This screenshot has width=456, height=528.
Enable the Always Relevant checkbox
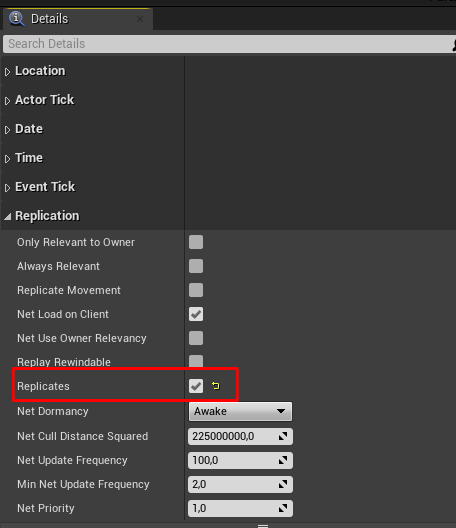pos(196,266)
